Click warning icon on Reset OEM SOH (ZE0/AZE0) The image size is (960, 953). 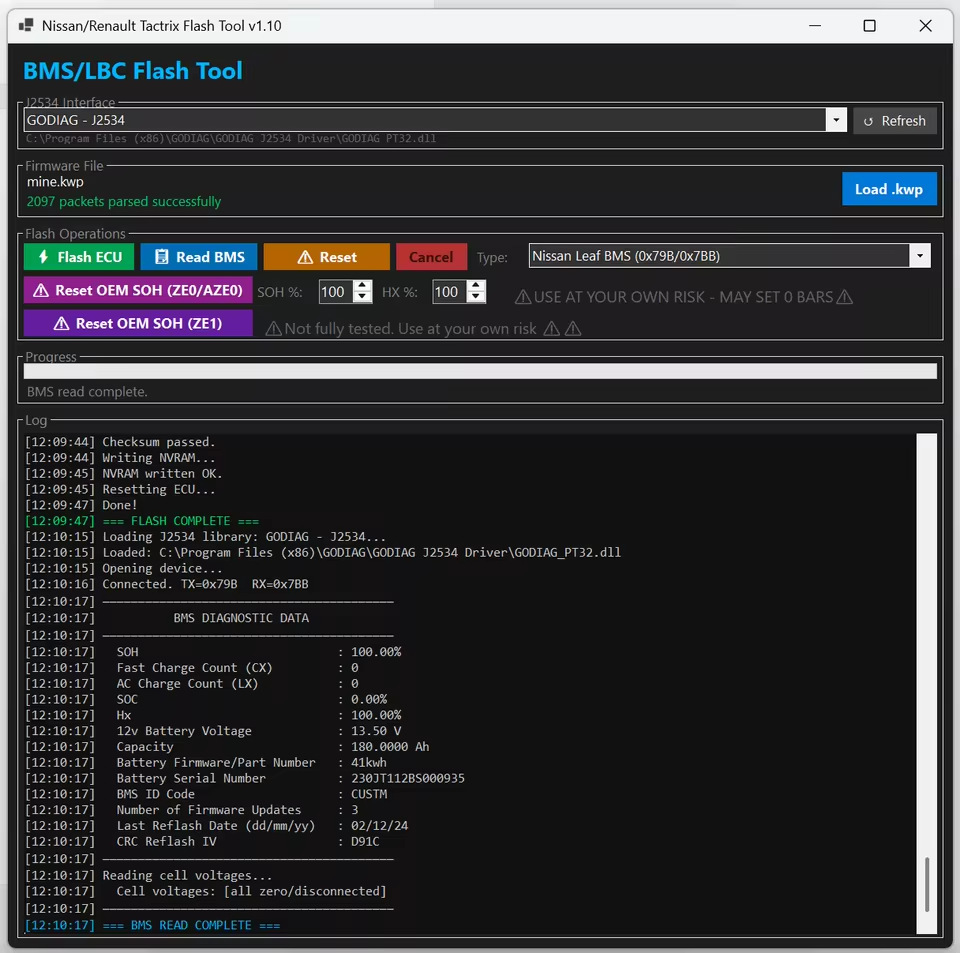click(x=41, y=290)
